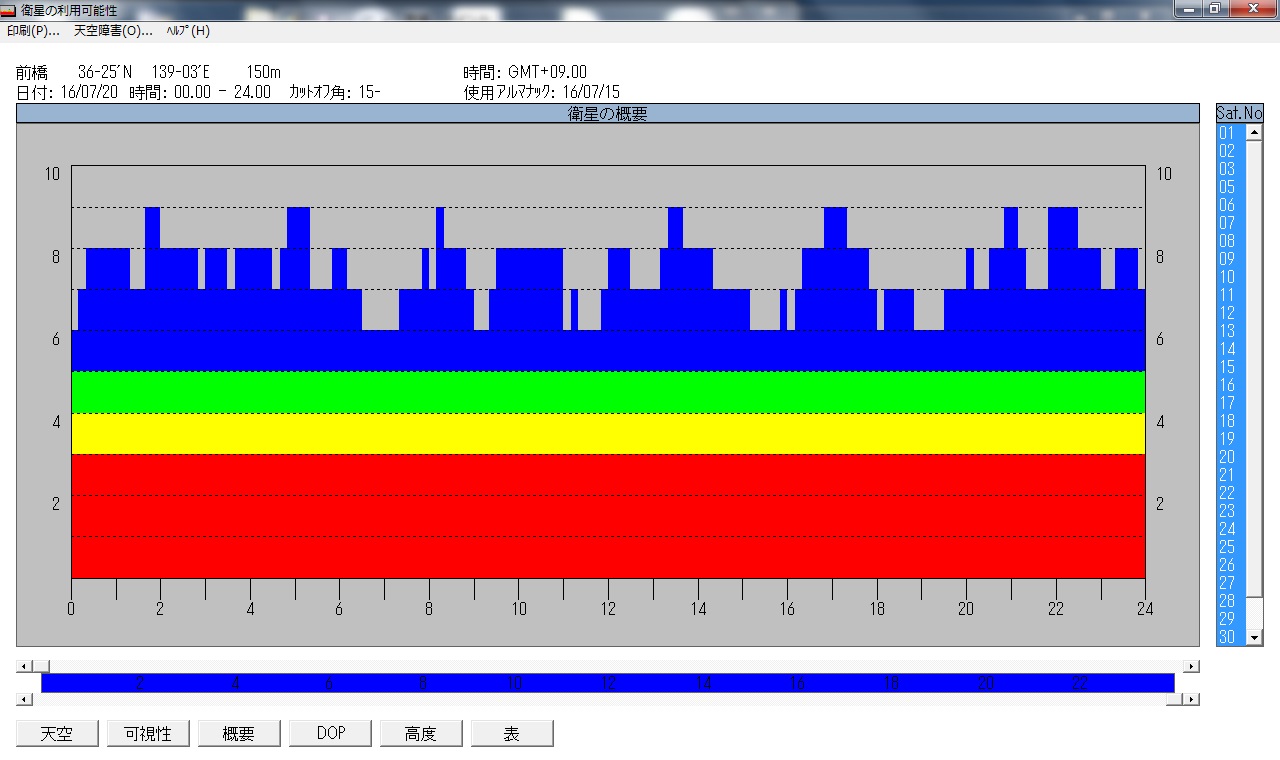1280x760 pixels.
Task: Click the DOP button
Action: coord(330,733)
